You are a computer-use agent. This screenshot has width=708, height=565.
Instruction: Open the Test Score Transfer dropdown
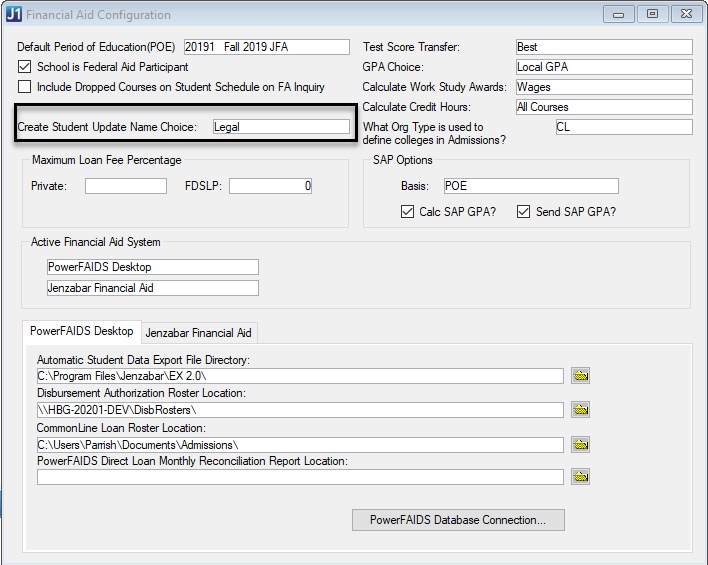point(603,47)
